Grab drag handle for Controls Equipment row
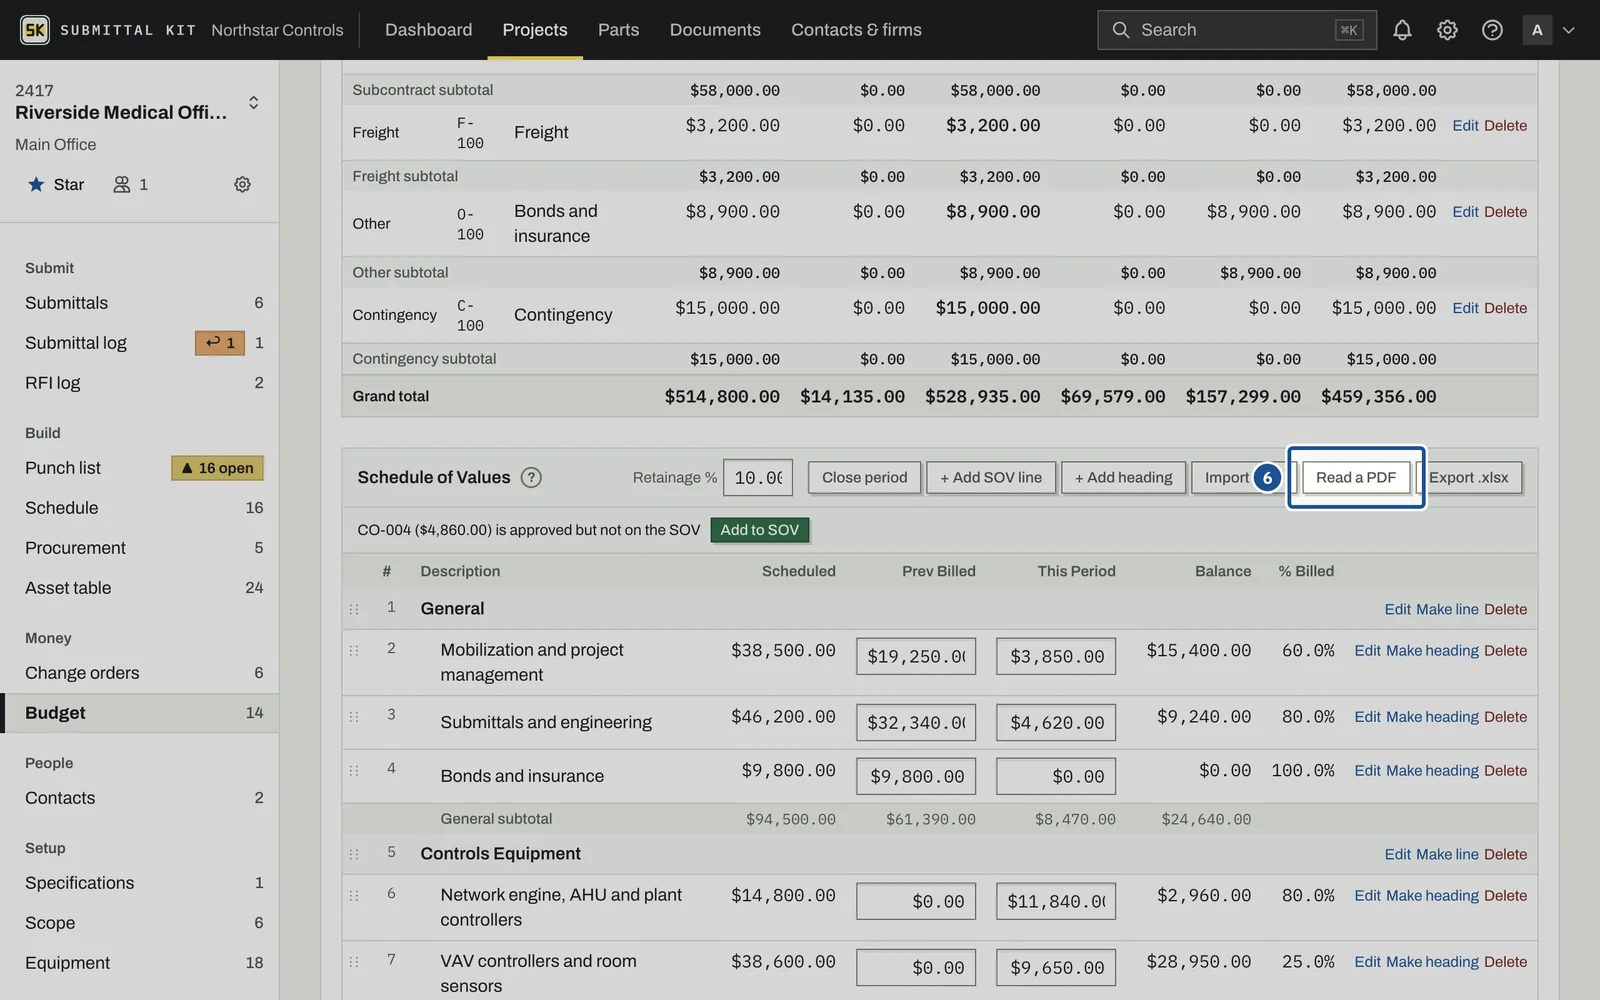The width and height of the screenshot is (1600, 1000). pyautogui.click(x=353, y=854)
